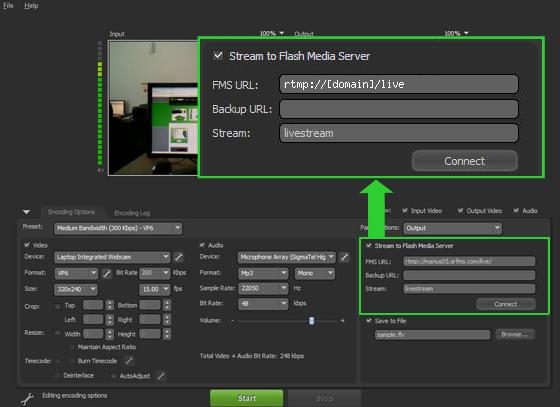The image size is (560, 407).
Task: Switch to the Encoding Options tab
Action: tap(71, 212)
